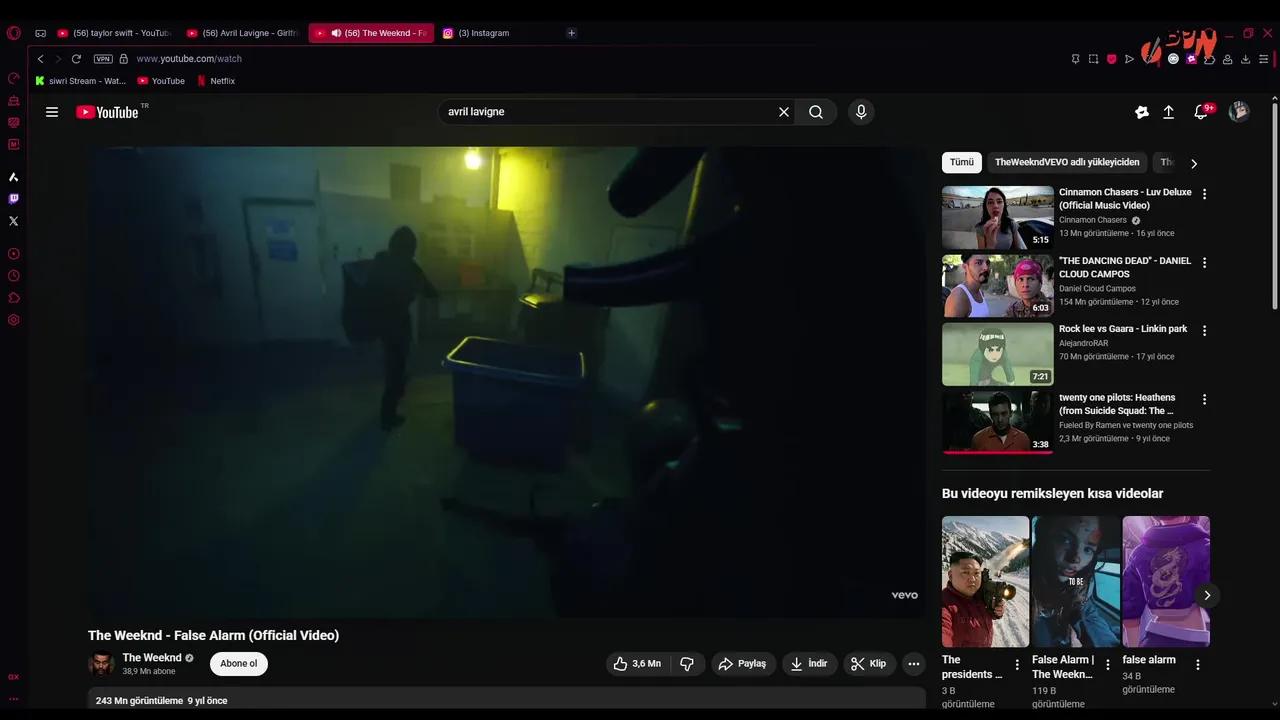
Task: Open options menu for Rock lee vs Gaara
Action: click(x=1204, y=330)
